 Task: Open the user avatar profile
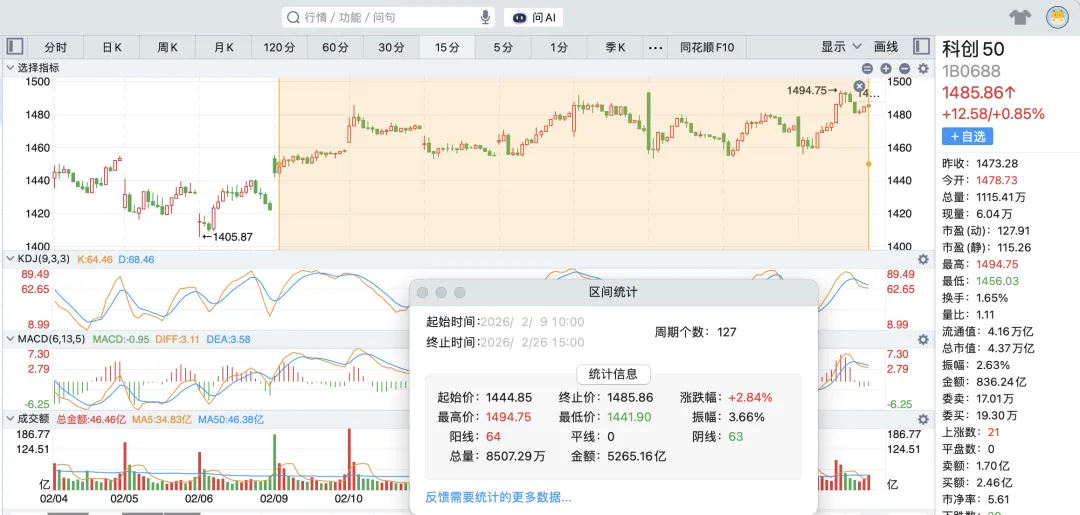pyautogui.click(x=1057, y=17)
